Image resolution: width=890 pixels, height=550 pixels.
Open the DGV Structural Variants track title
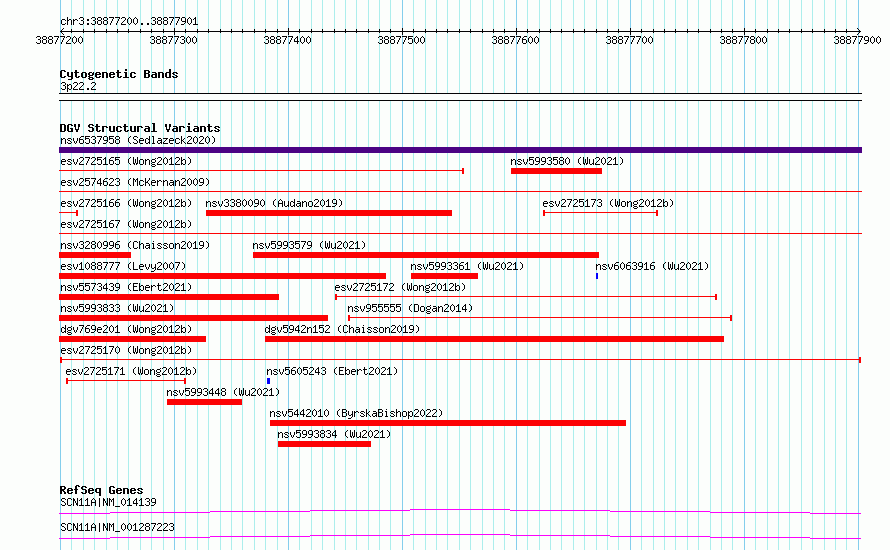[140, 128]
